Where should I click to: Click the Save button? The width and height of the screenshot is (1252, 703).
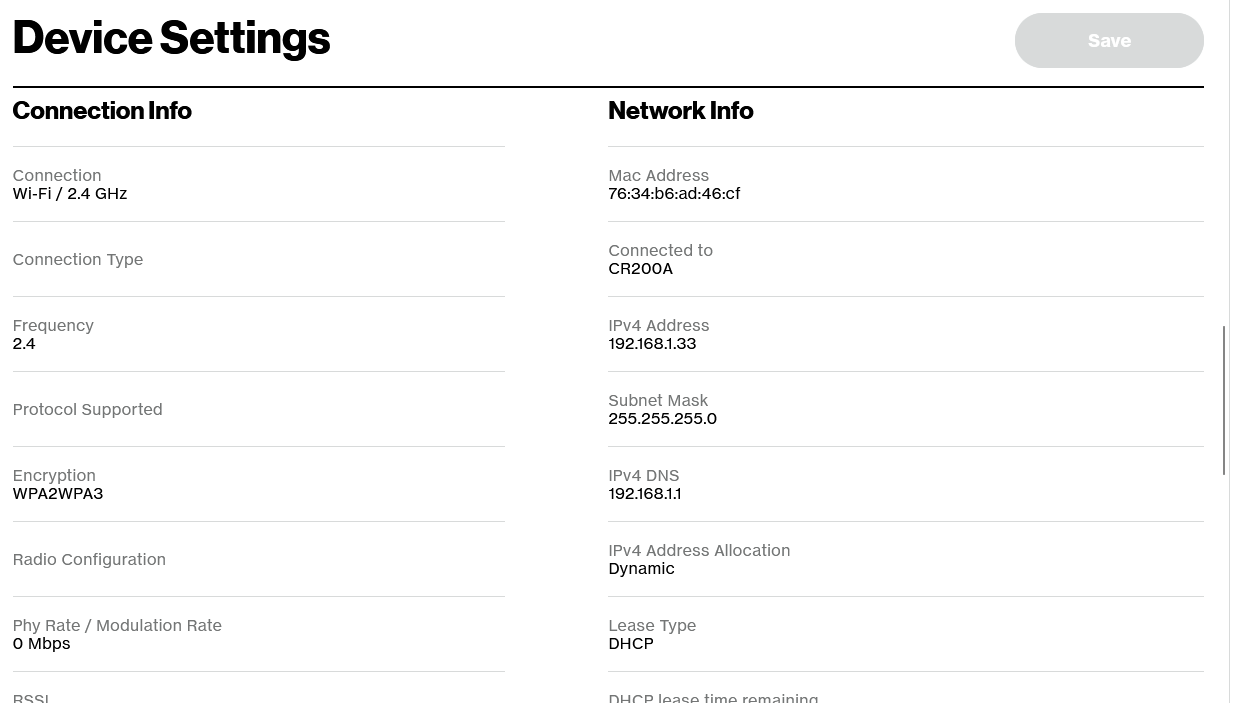pyautogui.click(x=1108, y=41)
